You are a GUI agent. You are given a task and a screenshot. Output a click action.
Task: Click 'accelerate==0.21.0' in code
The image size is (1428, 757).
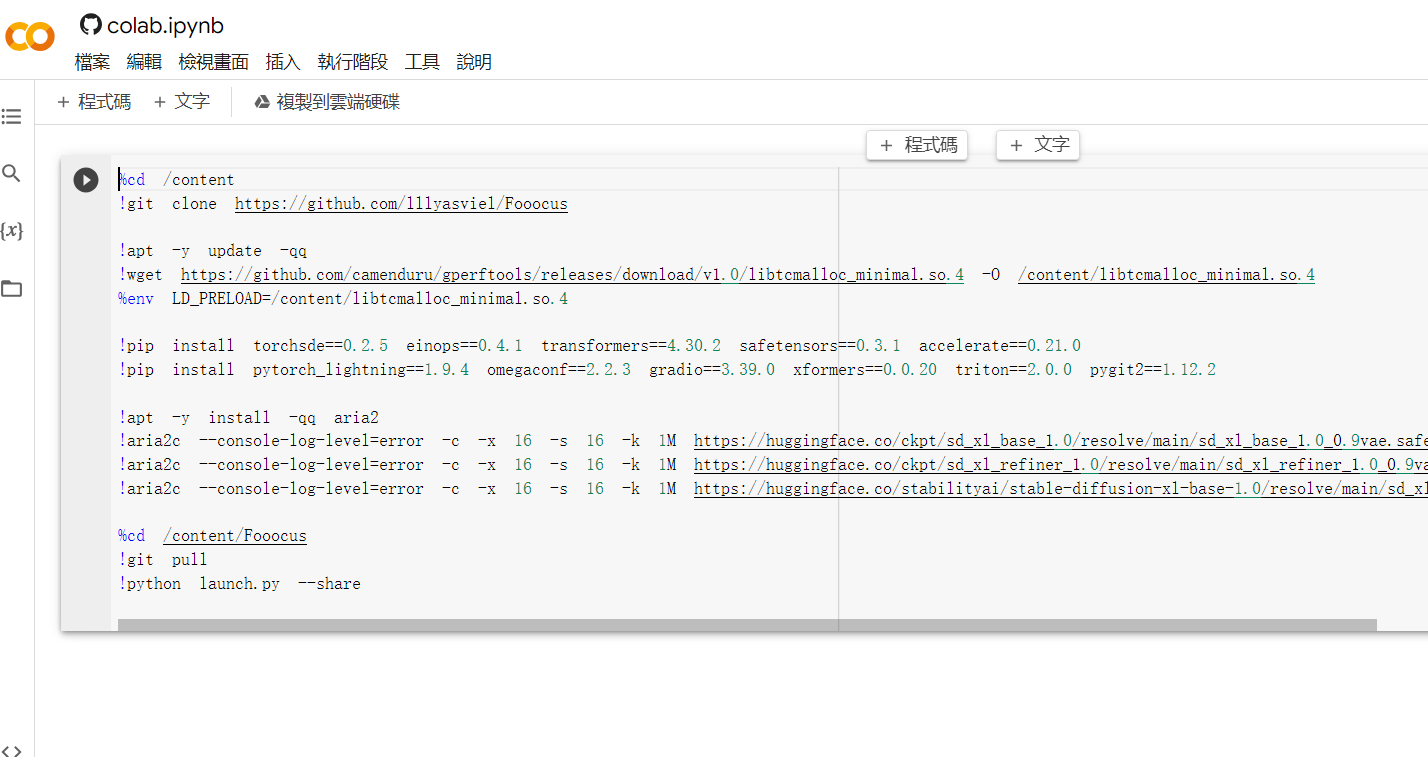1000,346
